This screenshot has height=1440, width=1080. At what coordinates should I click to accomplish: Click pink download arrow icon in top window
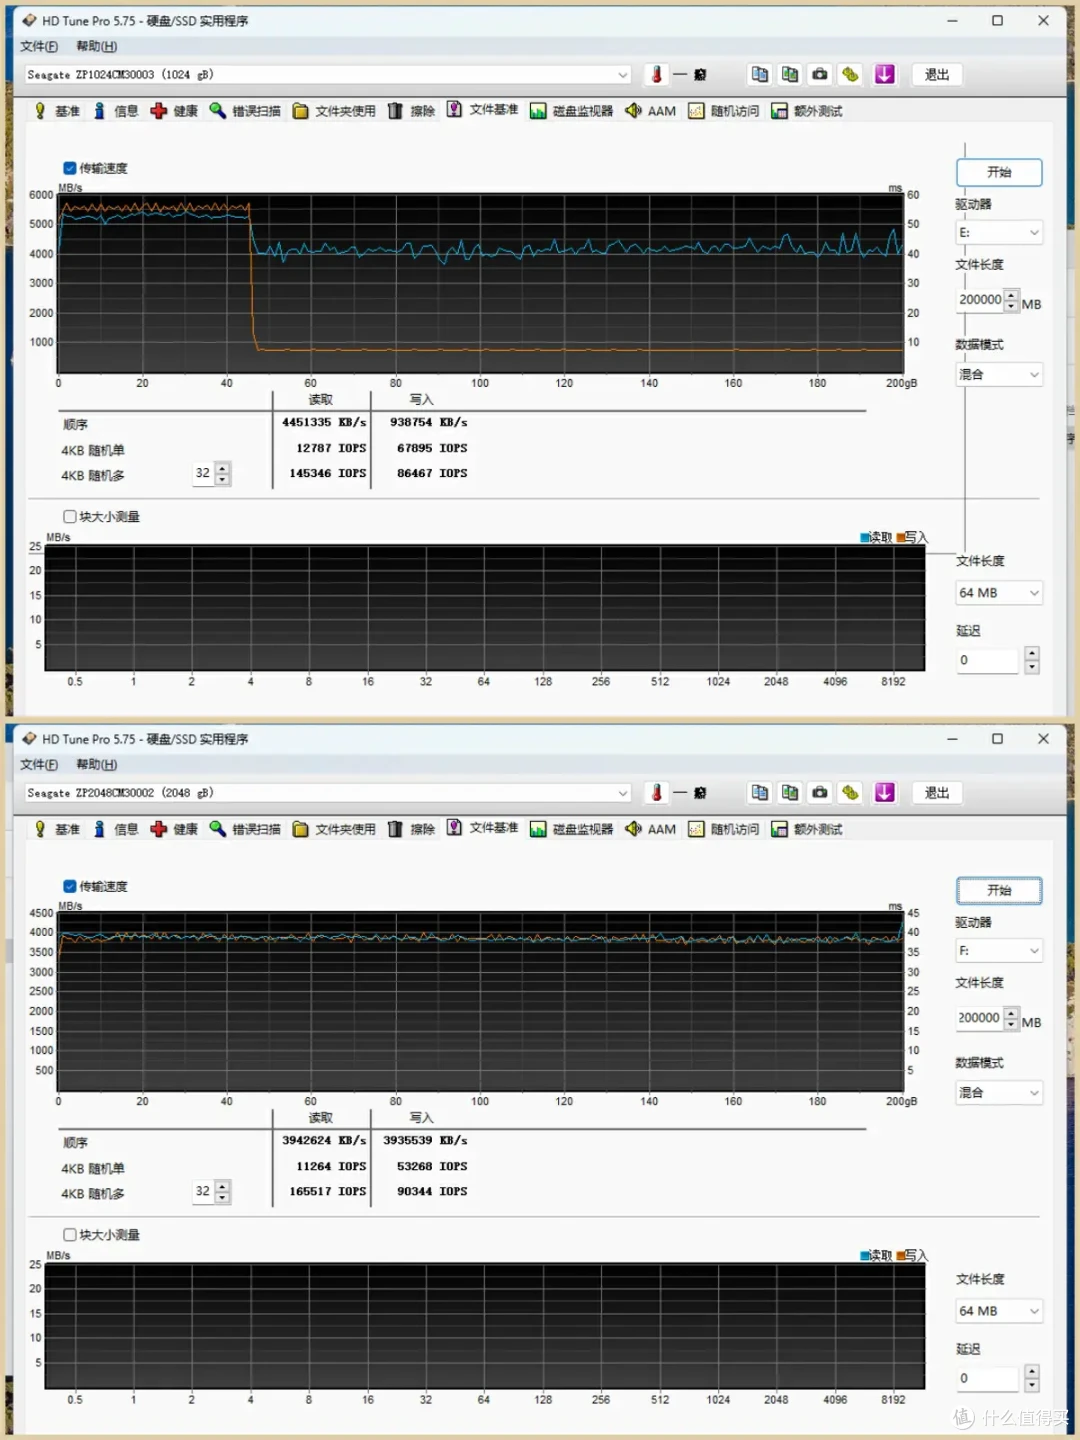[x=885, y=74]
